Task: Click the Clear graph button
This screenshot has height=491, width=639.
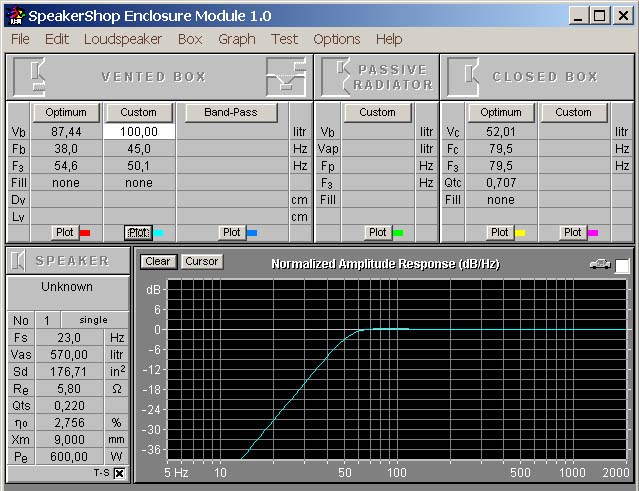Action: (x=158, y=262)
